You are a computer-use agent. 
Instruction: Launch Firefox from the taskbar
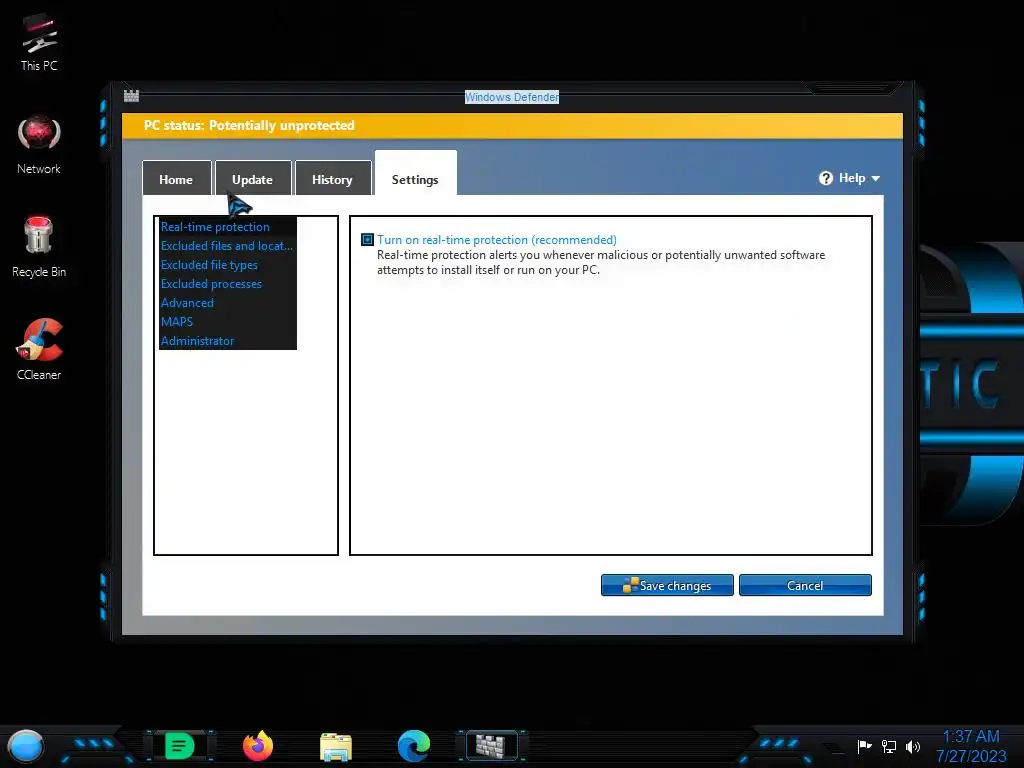tap(258, 746)
